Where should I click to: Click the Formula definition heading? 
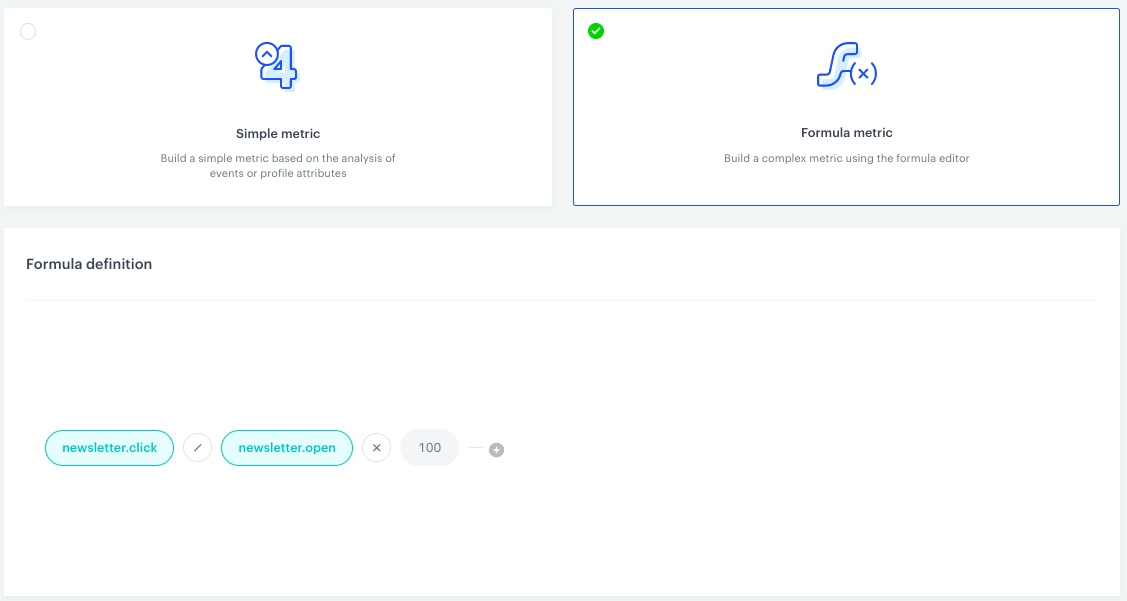coord(89,264)
